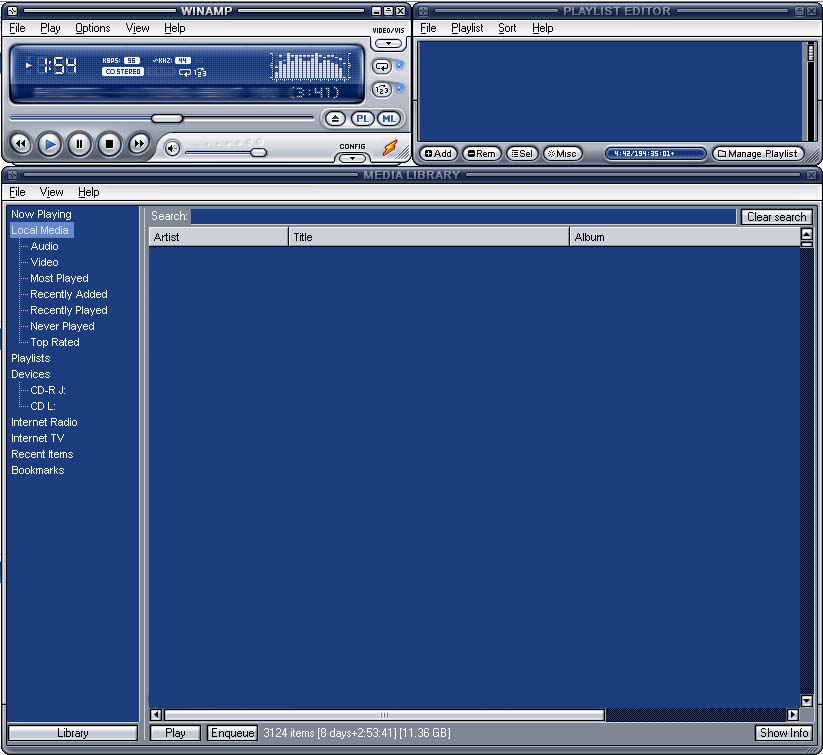Click the playlist time display 4:42/194:35:01+
Image resolution: width=823 pixels, height=755 pixels.
tap(655, 153)
